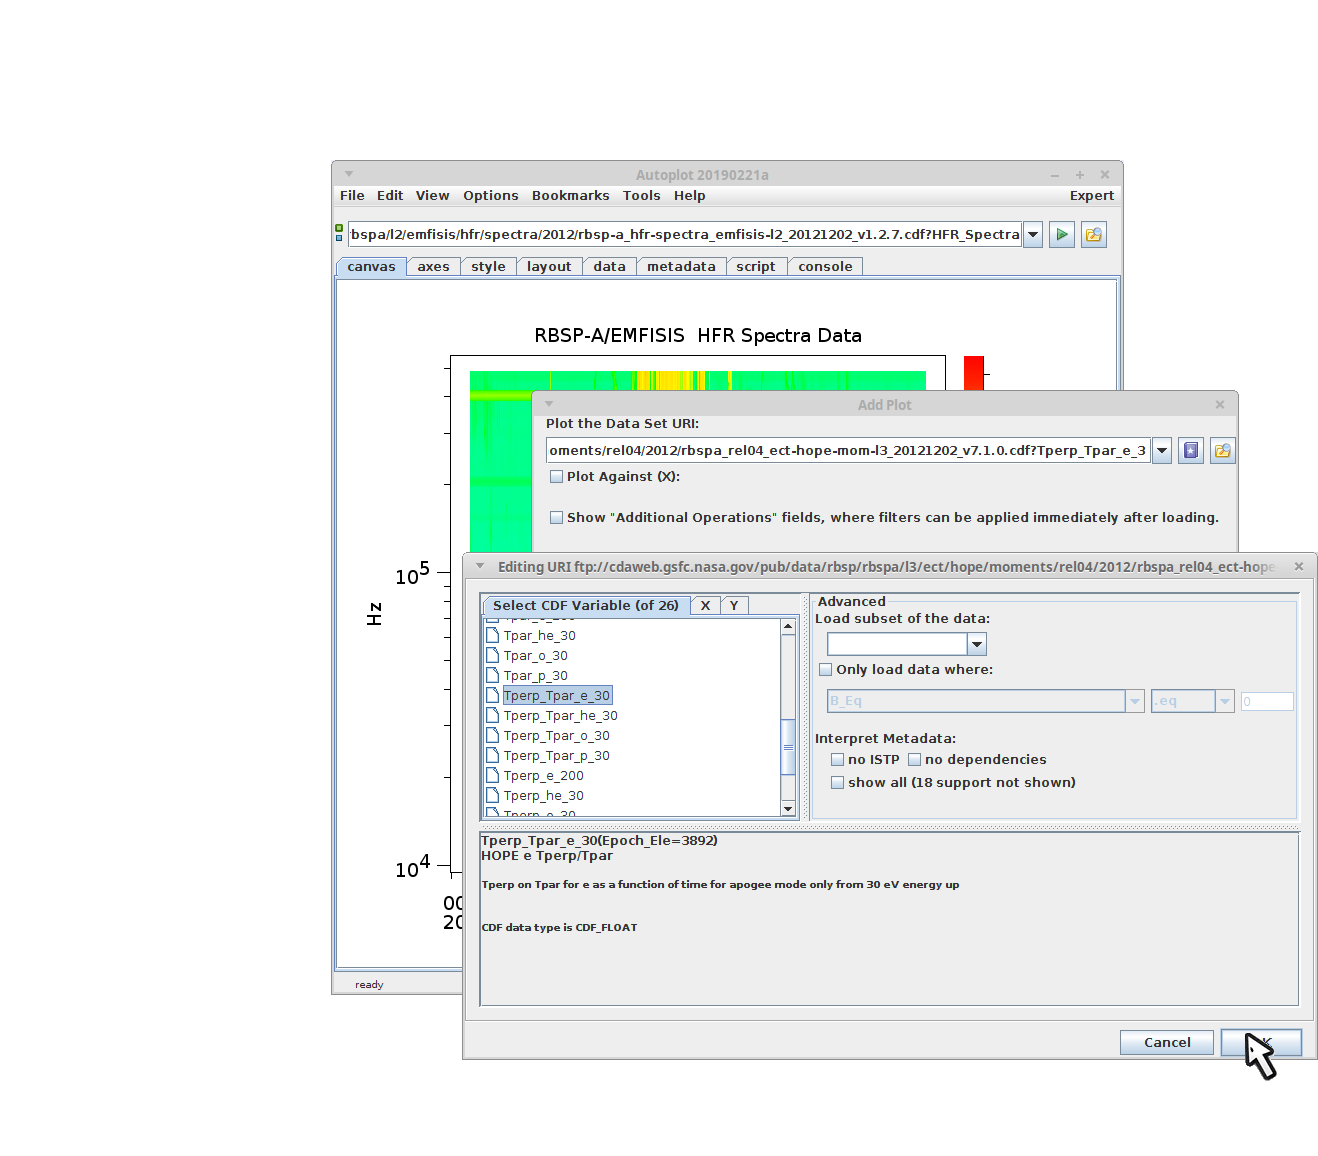Click the file icon next to Tperp_Tpar_he_30
Screen dimensions: 1318x1156
click(x=492, y=715)
